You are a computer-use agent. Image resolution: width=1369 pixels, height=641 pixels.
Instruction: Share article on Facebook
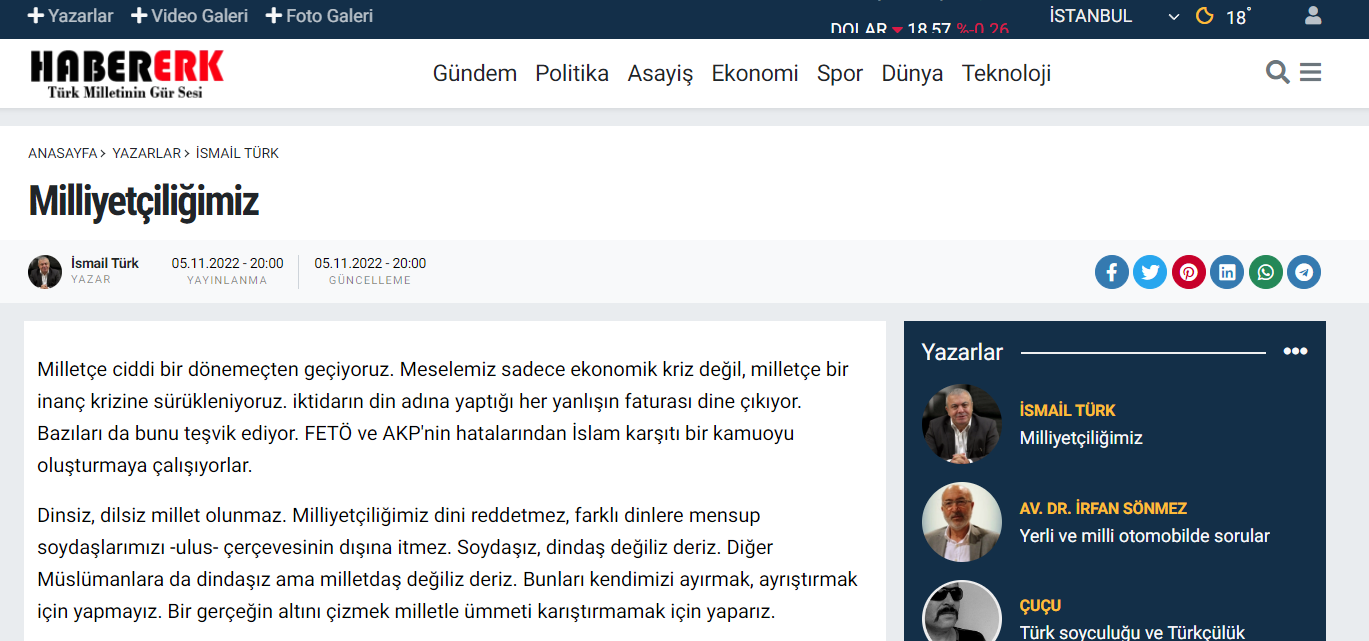pos(1111,272)
